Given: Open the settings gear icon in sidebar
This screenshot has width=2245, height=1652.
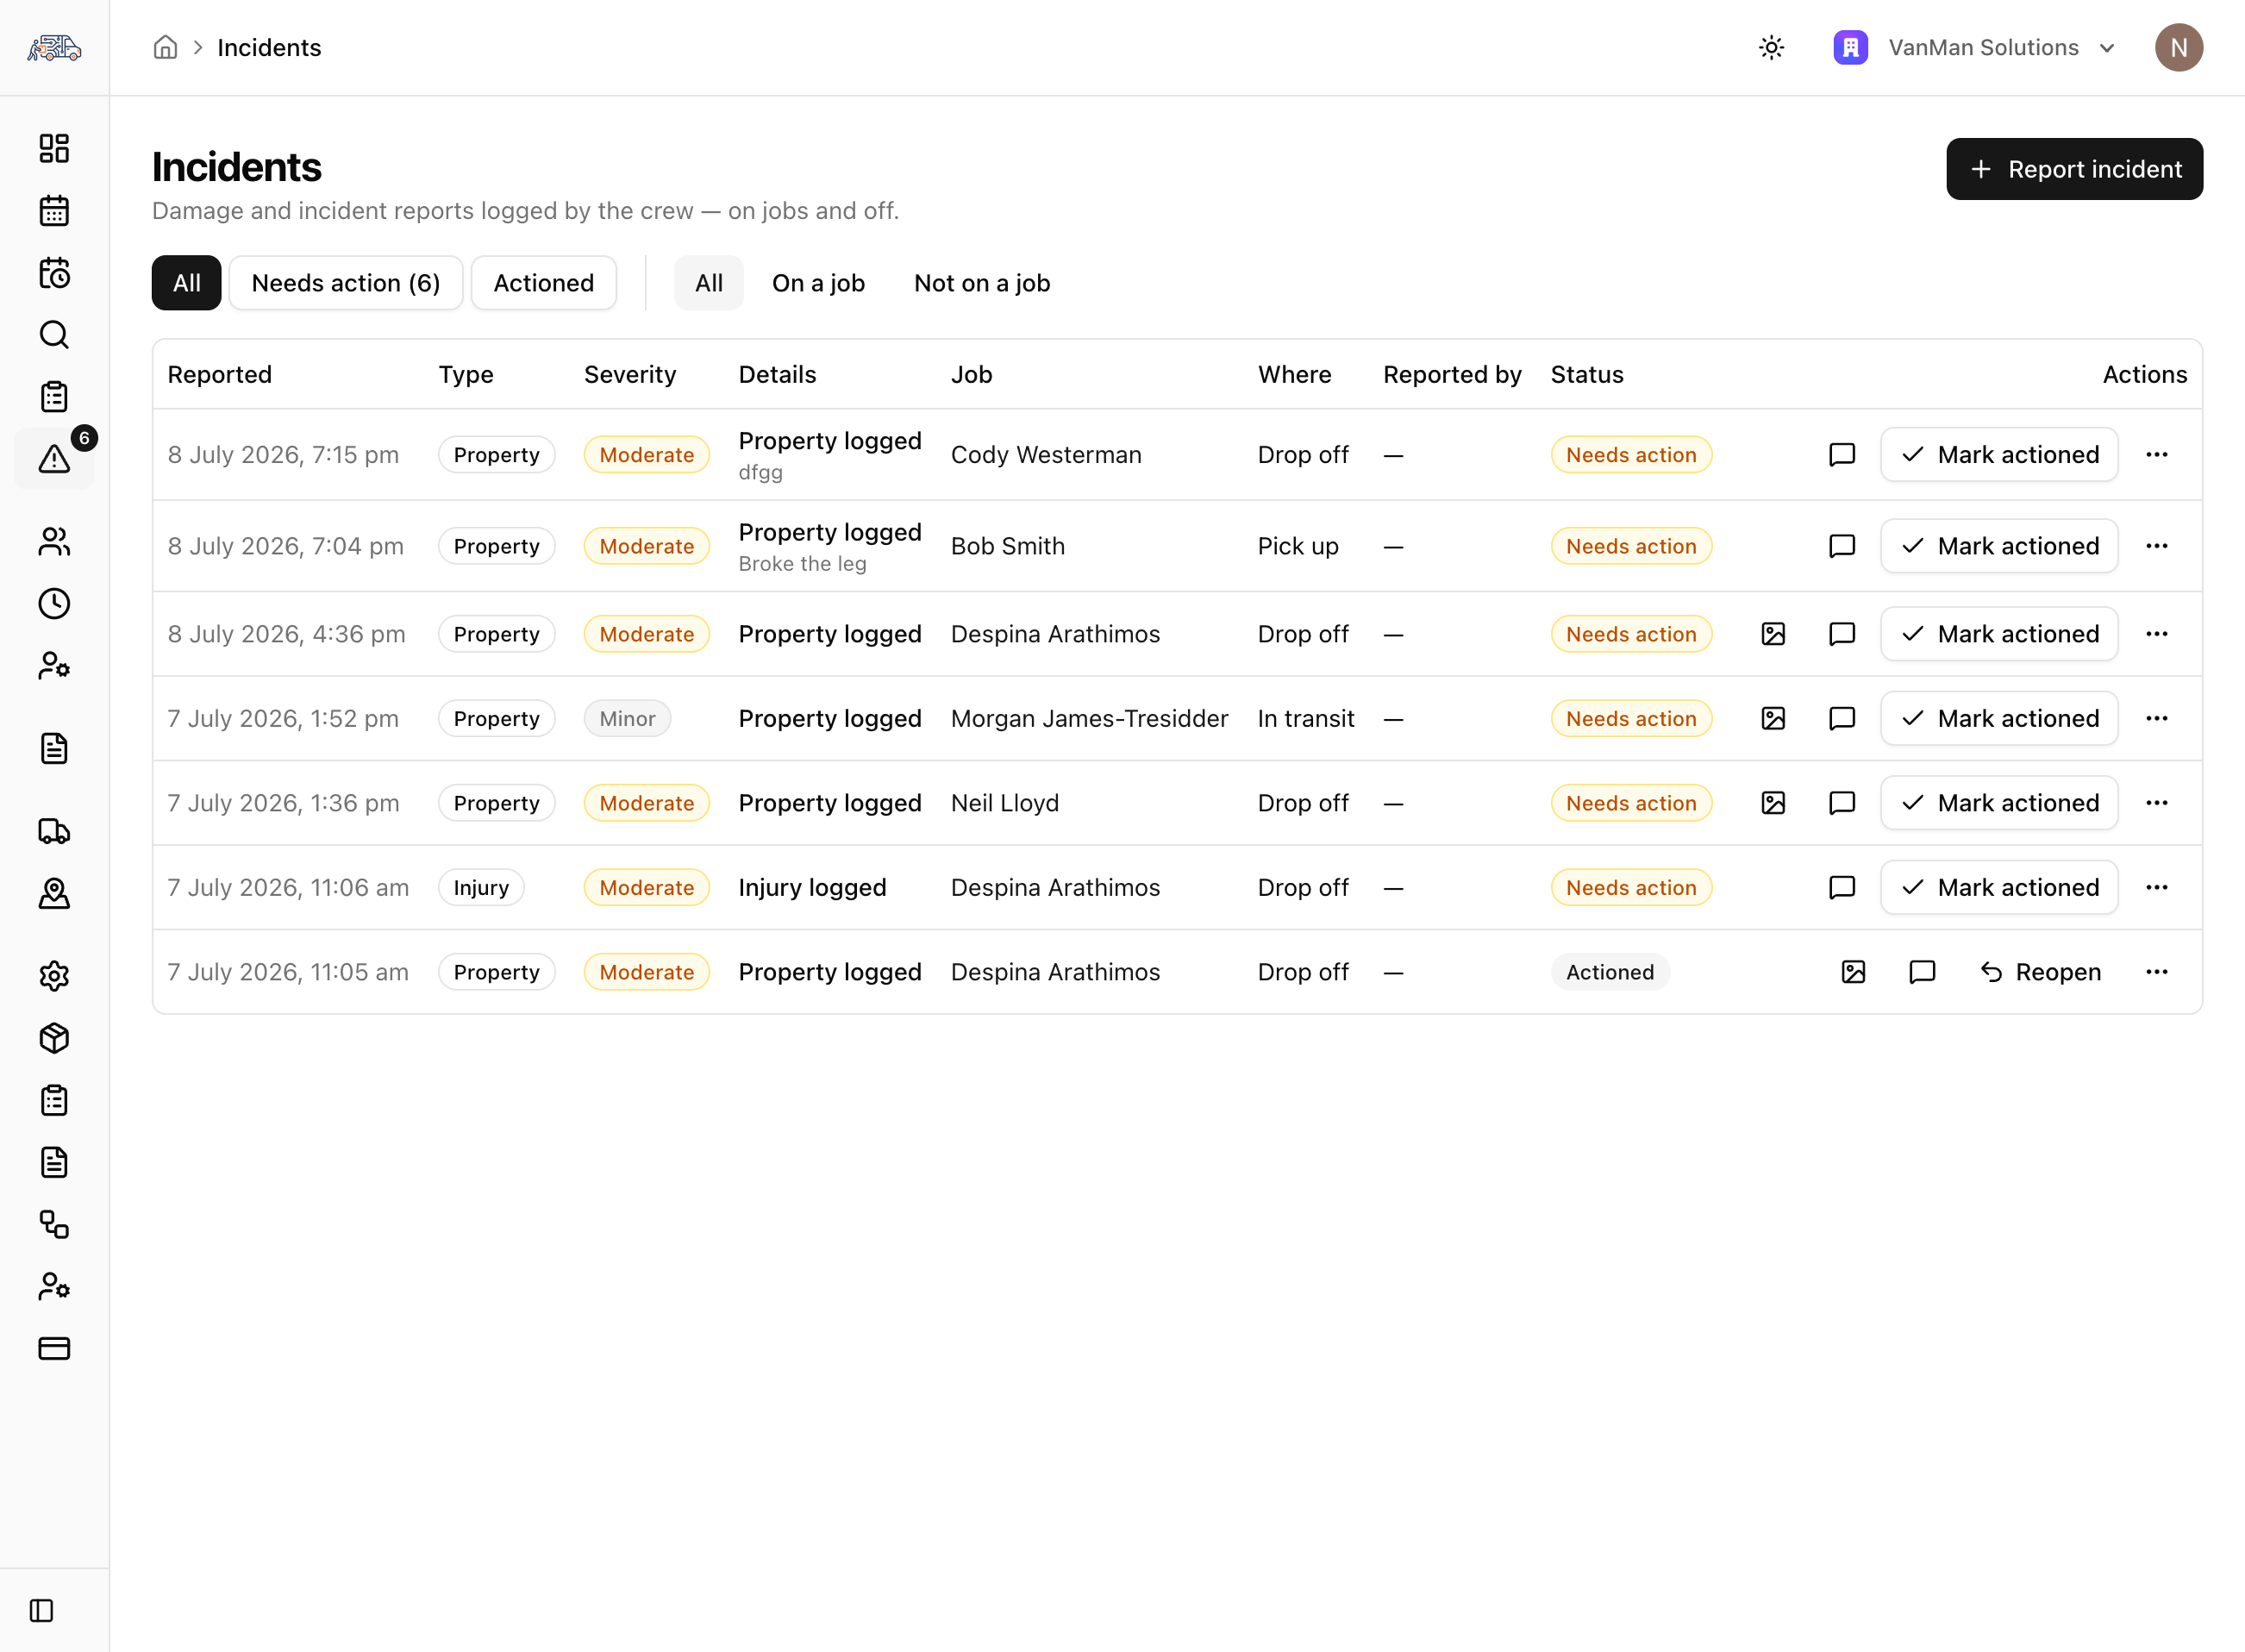Looking at the screenshot, I should (x=54, y=975).
